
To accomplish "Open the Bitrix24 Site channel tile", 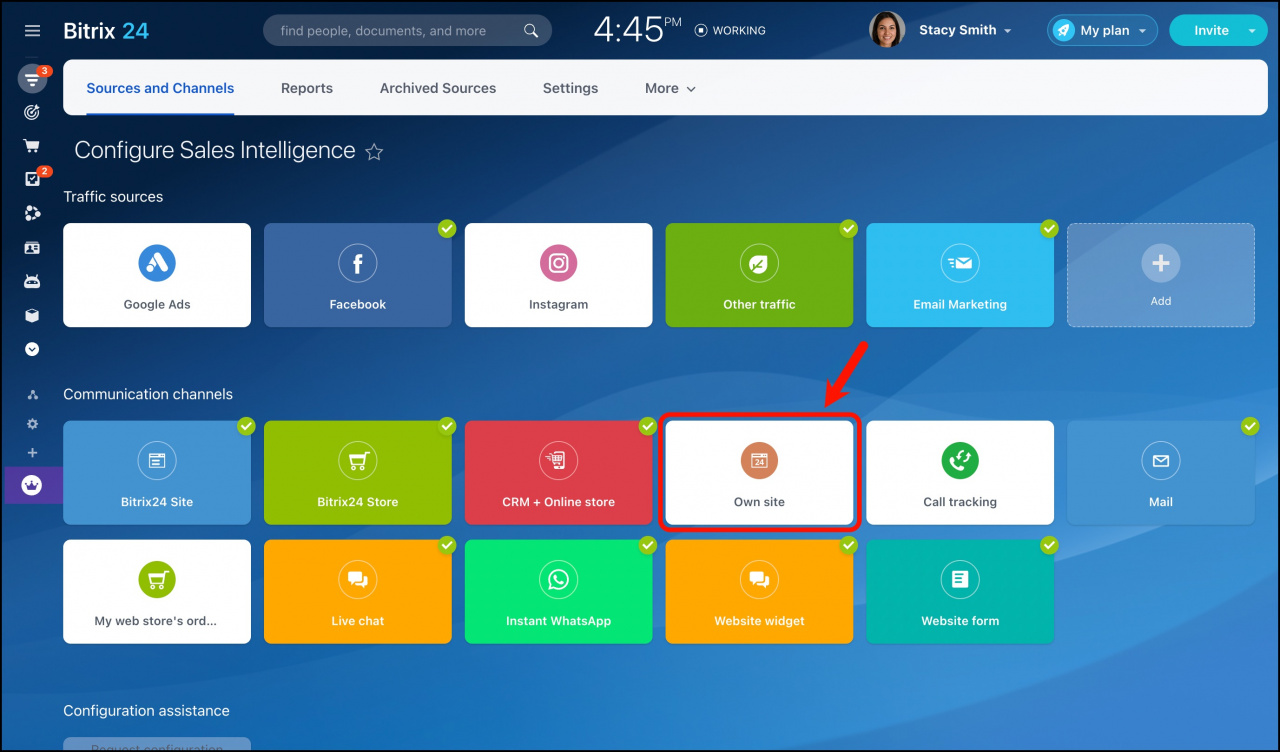I will 157,473.
